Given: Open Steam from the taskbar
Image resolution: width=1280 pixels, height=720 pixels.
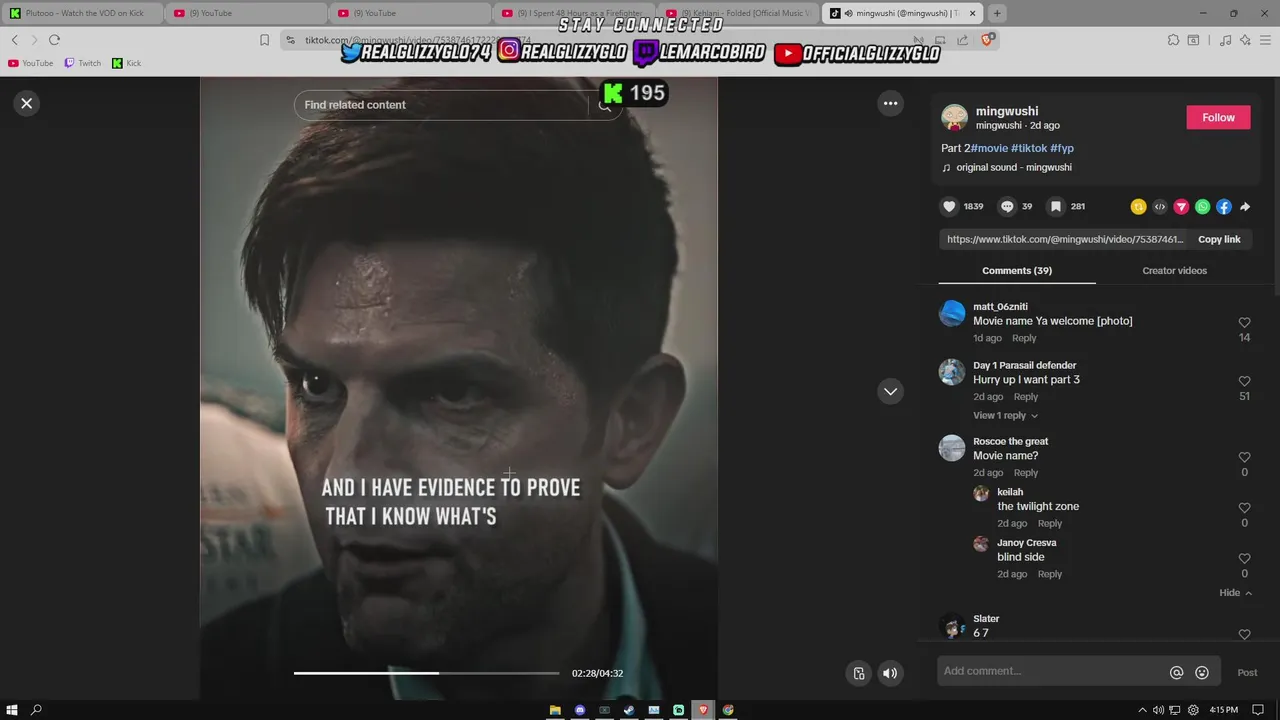Looking at the screenshot, I should (629, 710).
